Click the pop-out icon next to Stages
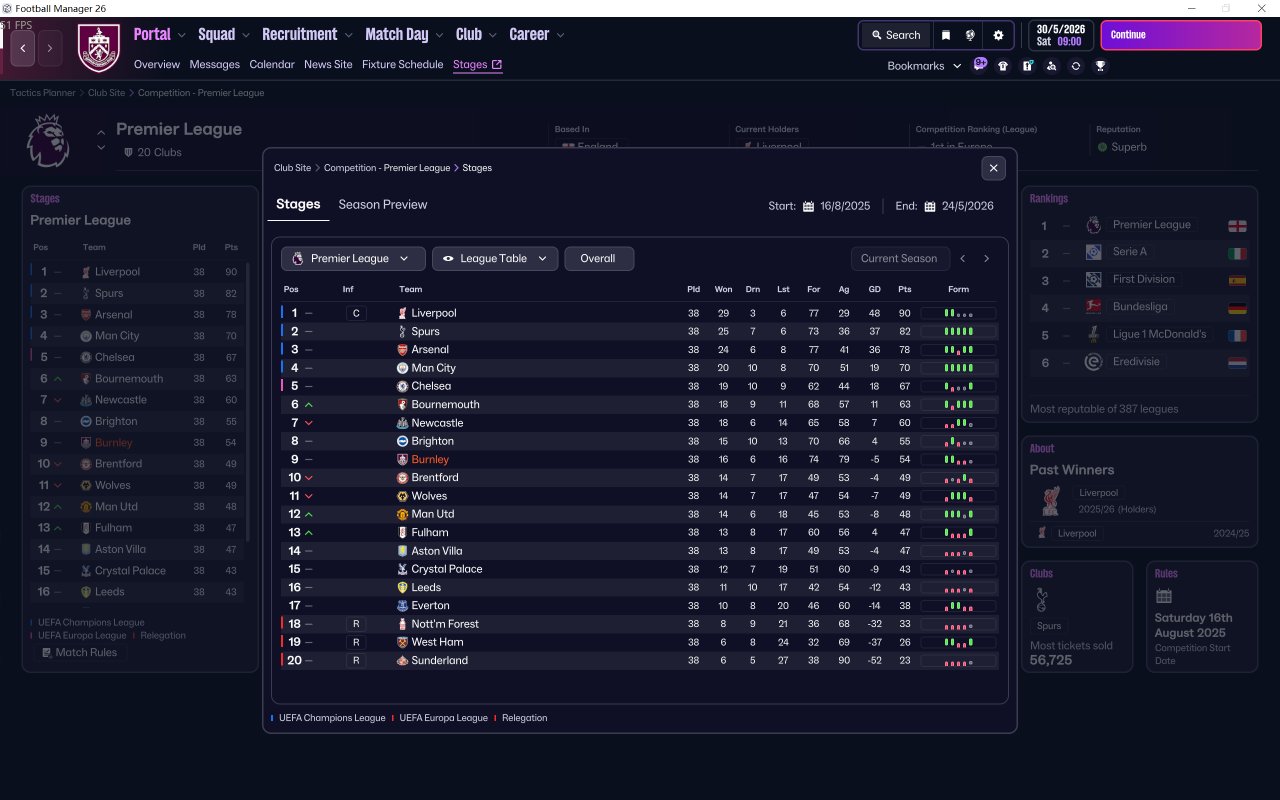The image size is (1280, 800). click(x=497, y=64)
